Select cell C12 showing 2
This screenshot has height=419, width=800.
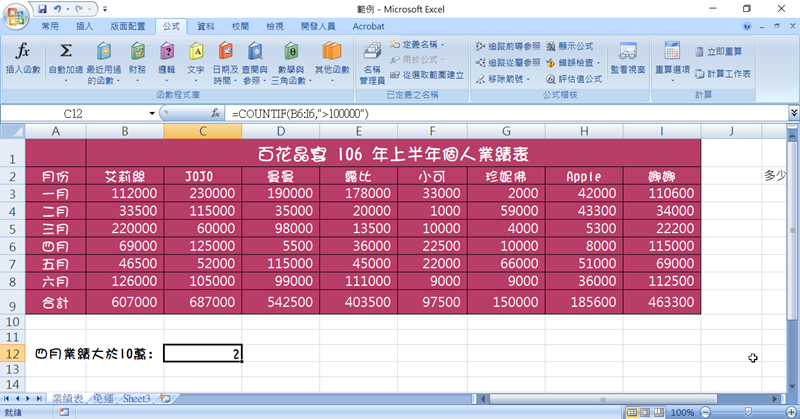coord(203,353)
